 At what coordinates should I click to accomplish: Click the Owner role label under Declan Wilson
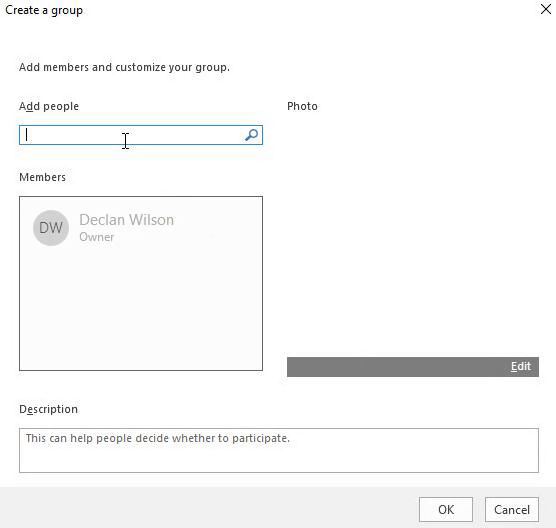(96, 237)
